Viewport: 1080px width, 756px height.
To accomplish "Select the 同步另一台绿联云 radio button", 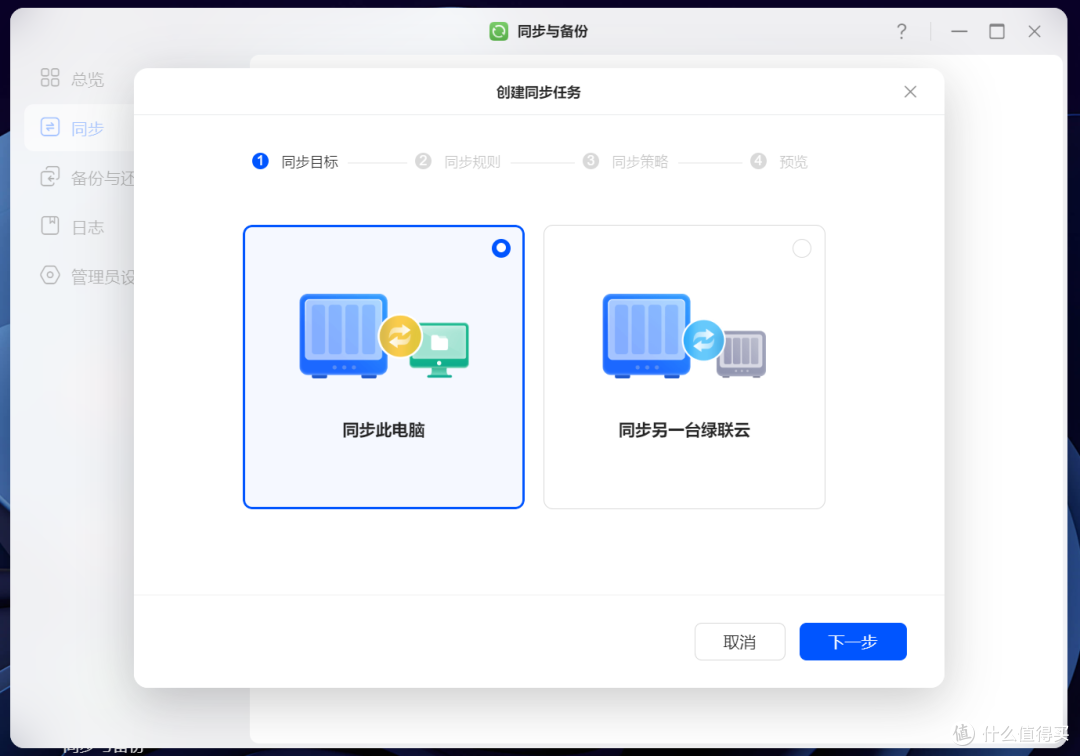I will click(801, 248).
